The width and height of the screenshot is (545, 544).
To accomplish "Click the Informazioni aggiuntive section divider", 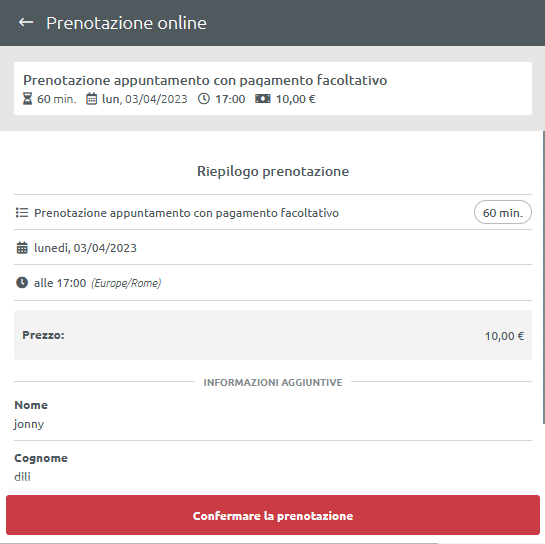I will click(x=273, y=382).
